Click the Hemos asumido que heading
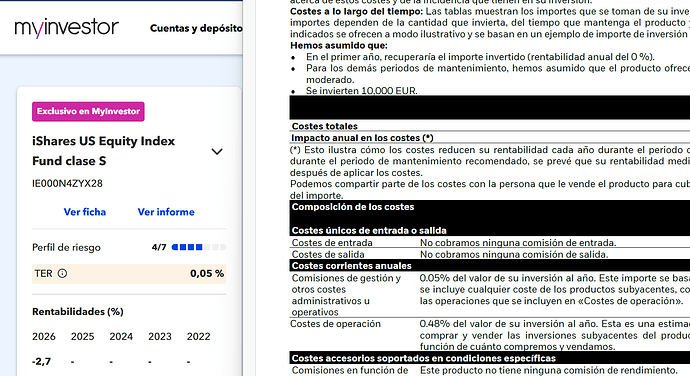This screenshot has height=376, width=690. (x=339, y=45)
